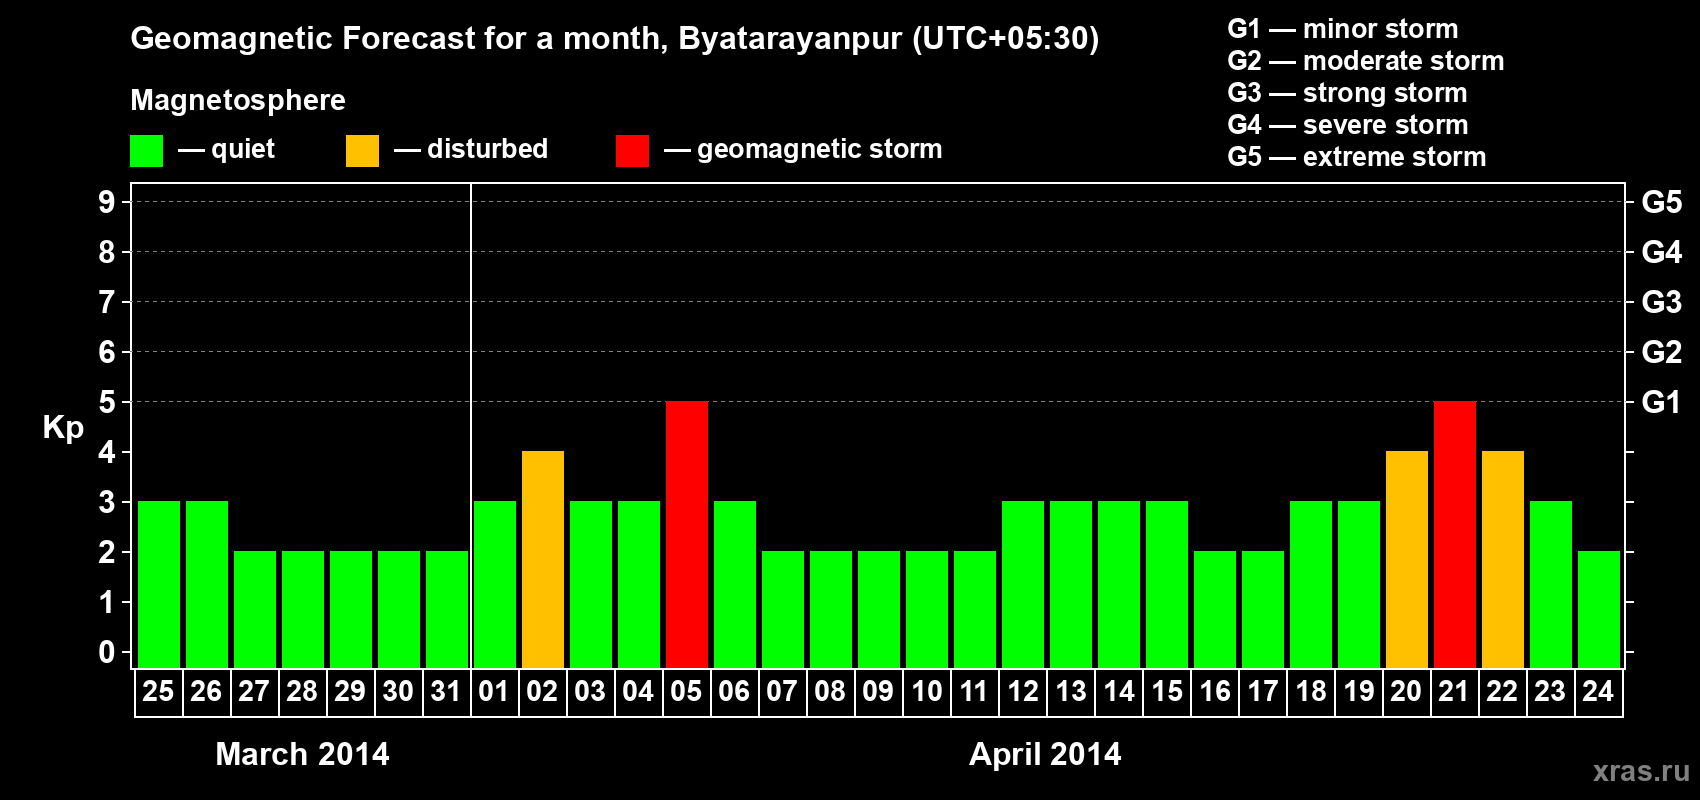The image size is (1700, 800).
Task: Select the green bar for April 08
Action: [x=831, y=609]
